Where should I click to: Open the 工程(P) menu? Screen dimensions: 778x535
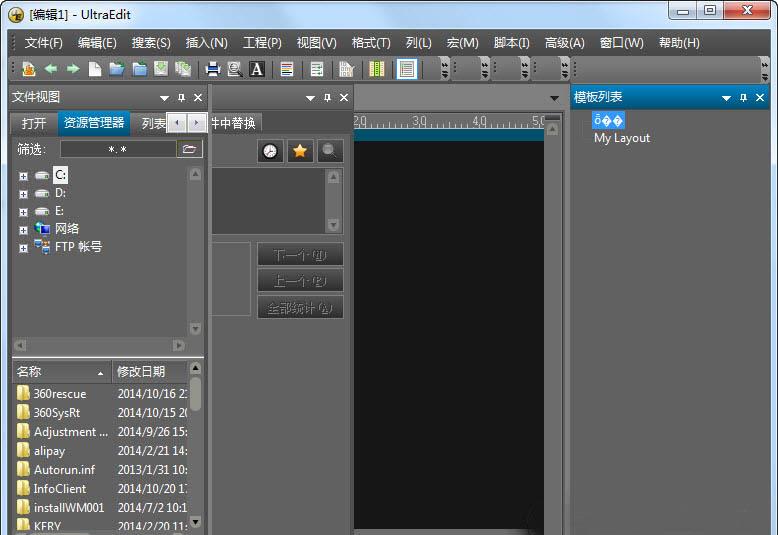(x=262, y=43)
